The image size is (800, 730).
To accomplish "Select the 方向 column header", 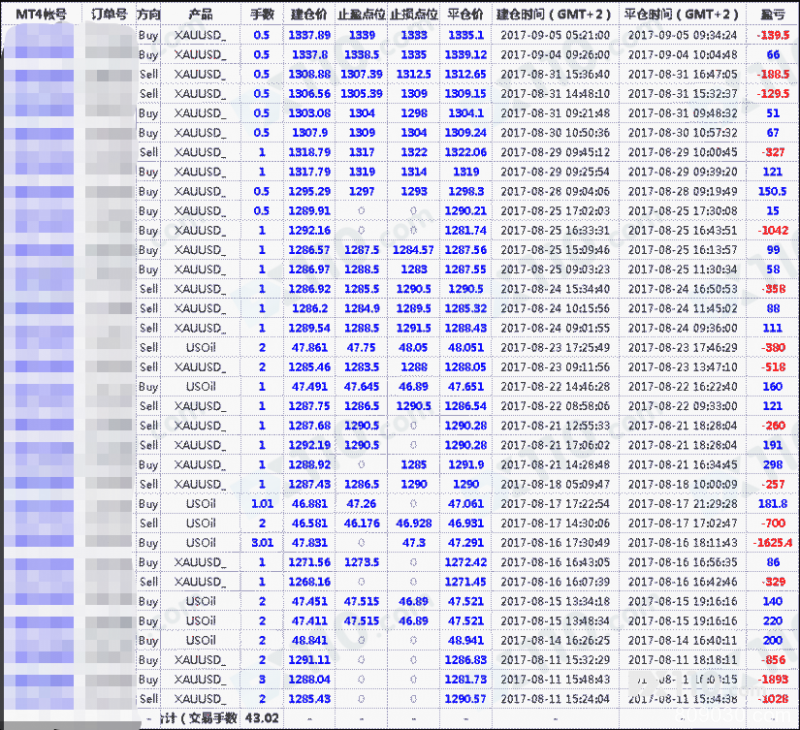I will (x=148, y=14).
